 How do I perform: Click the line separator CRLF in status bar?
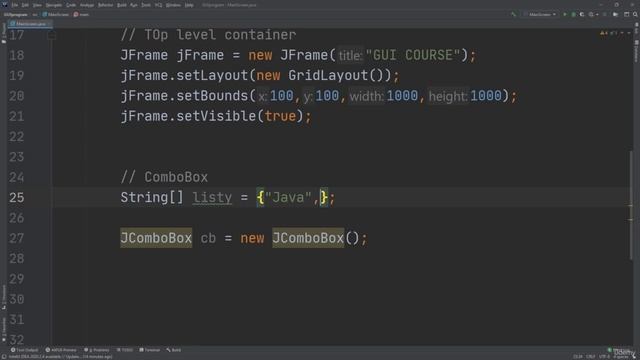pos(591,357)
